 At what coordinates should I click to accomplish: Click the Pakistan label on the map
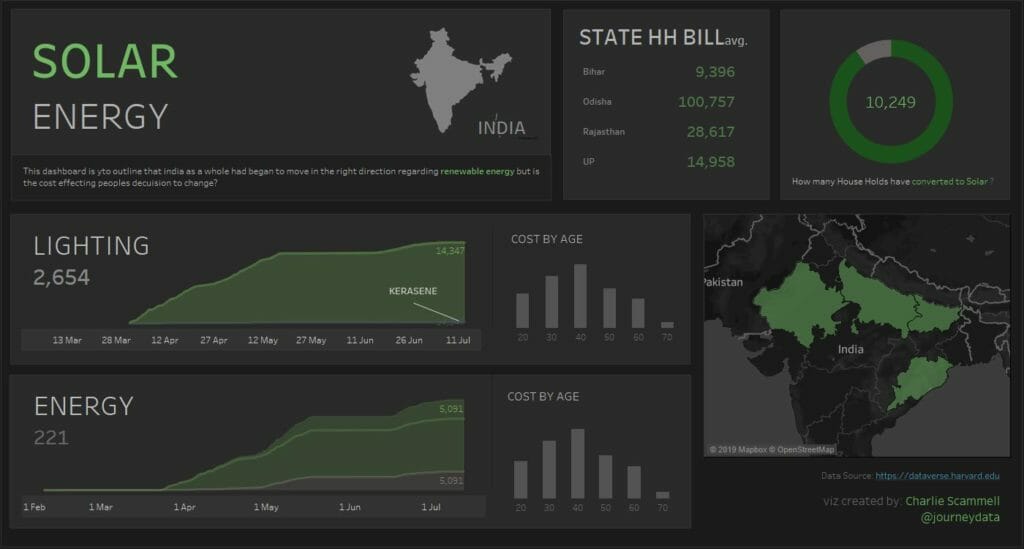(723, 283)
